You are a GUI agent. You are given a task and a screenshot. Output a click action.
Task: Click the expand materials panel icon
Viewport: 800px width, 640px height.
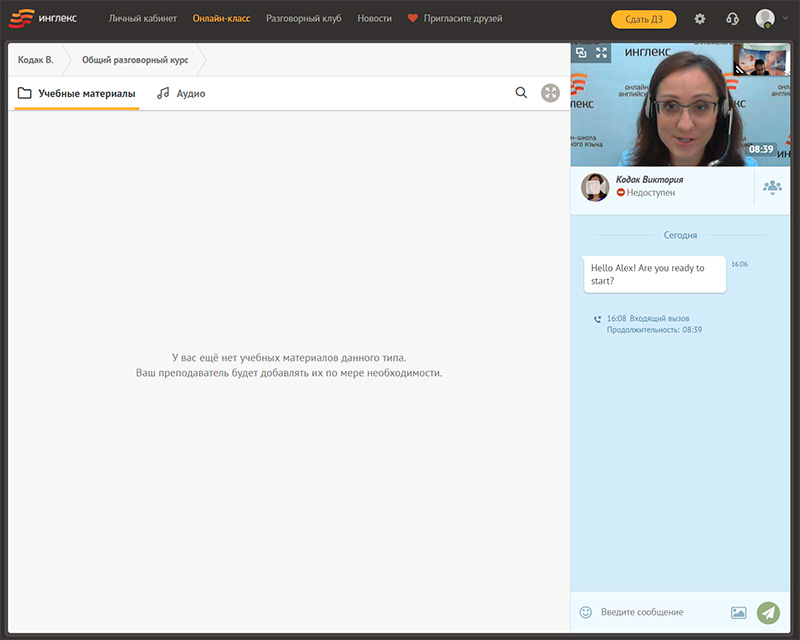[550, 93]
